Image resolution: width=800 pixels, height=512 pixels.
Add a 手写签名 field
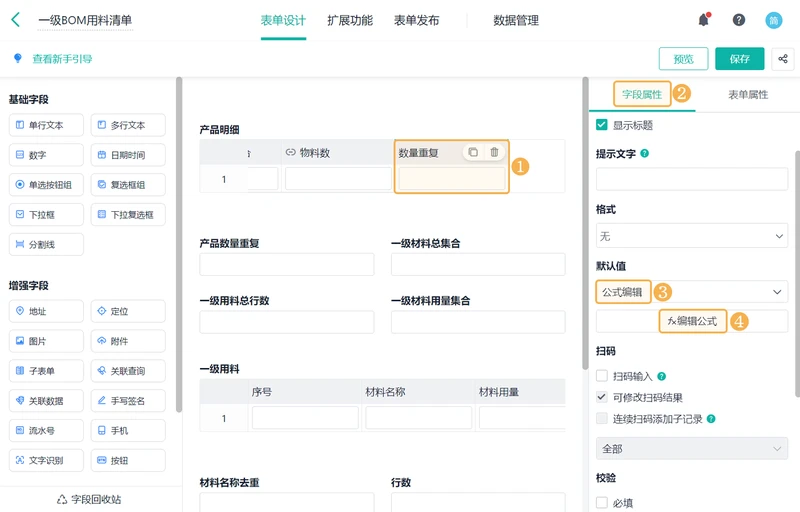128,401
